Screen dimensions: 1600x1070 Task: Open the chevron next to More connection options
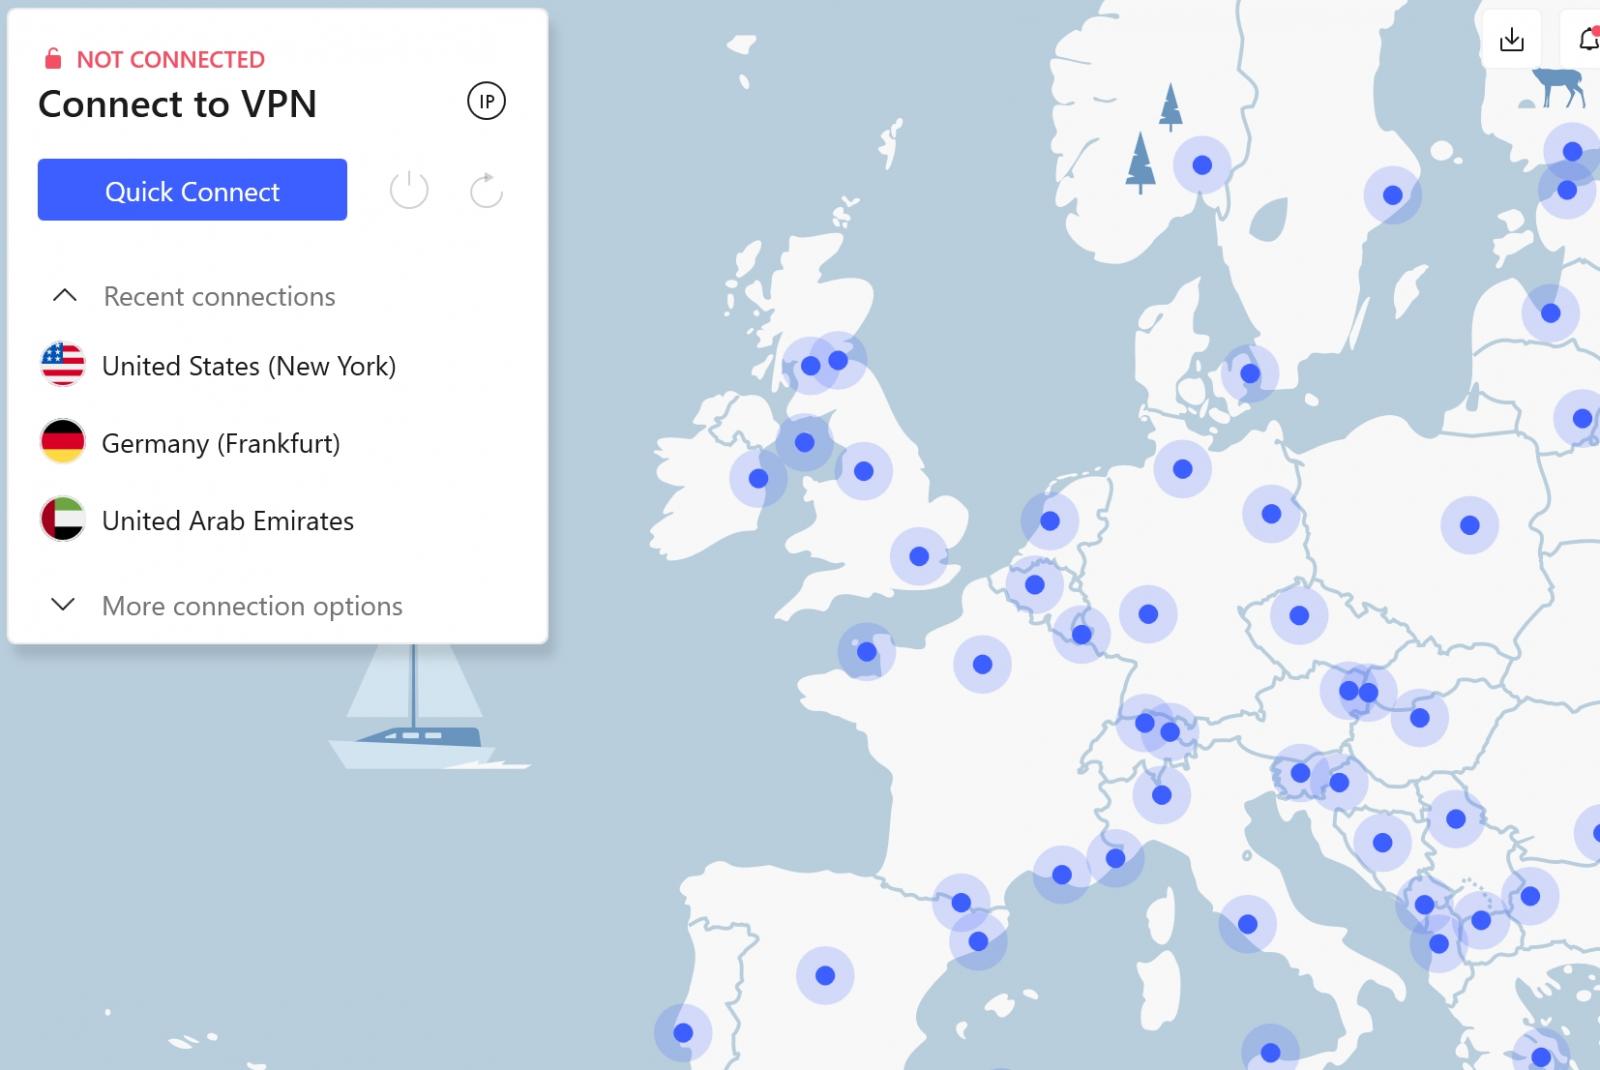pos(63,604)
